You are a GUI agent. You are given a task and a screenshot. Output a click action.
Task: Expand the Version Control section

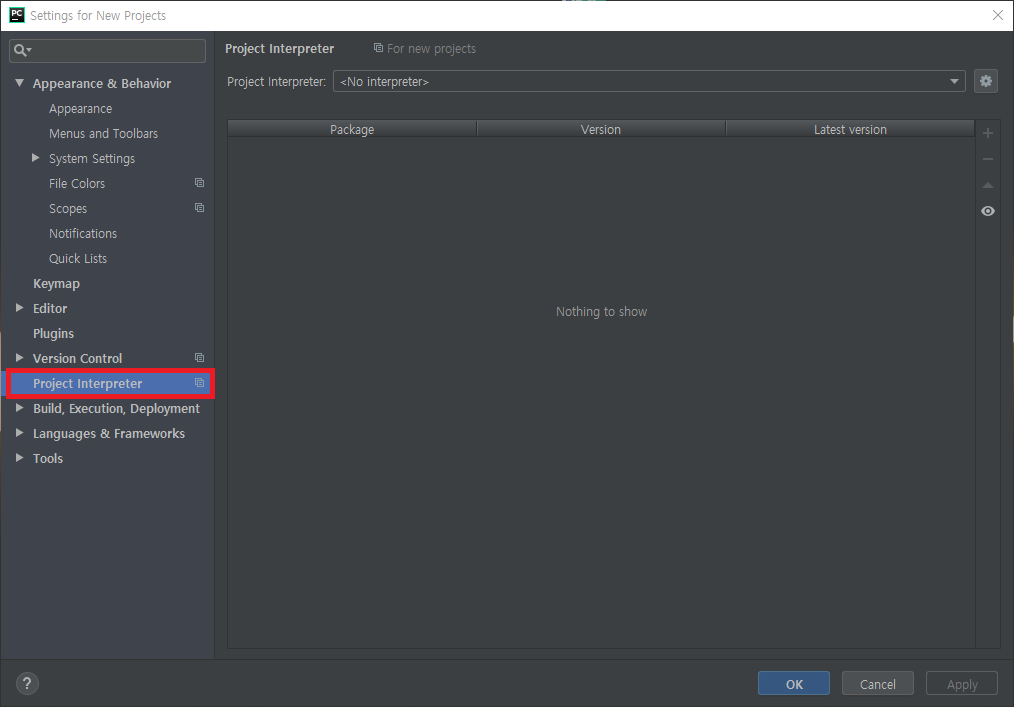[x=19, y=358]
